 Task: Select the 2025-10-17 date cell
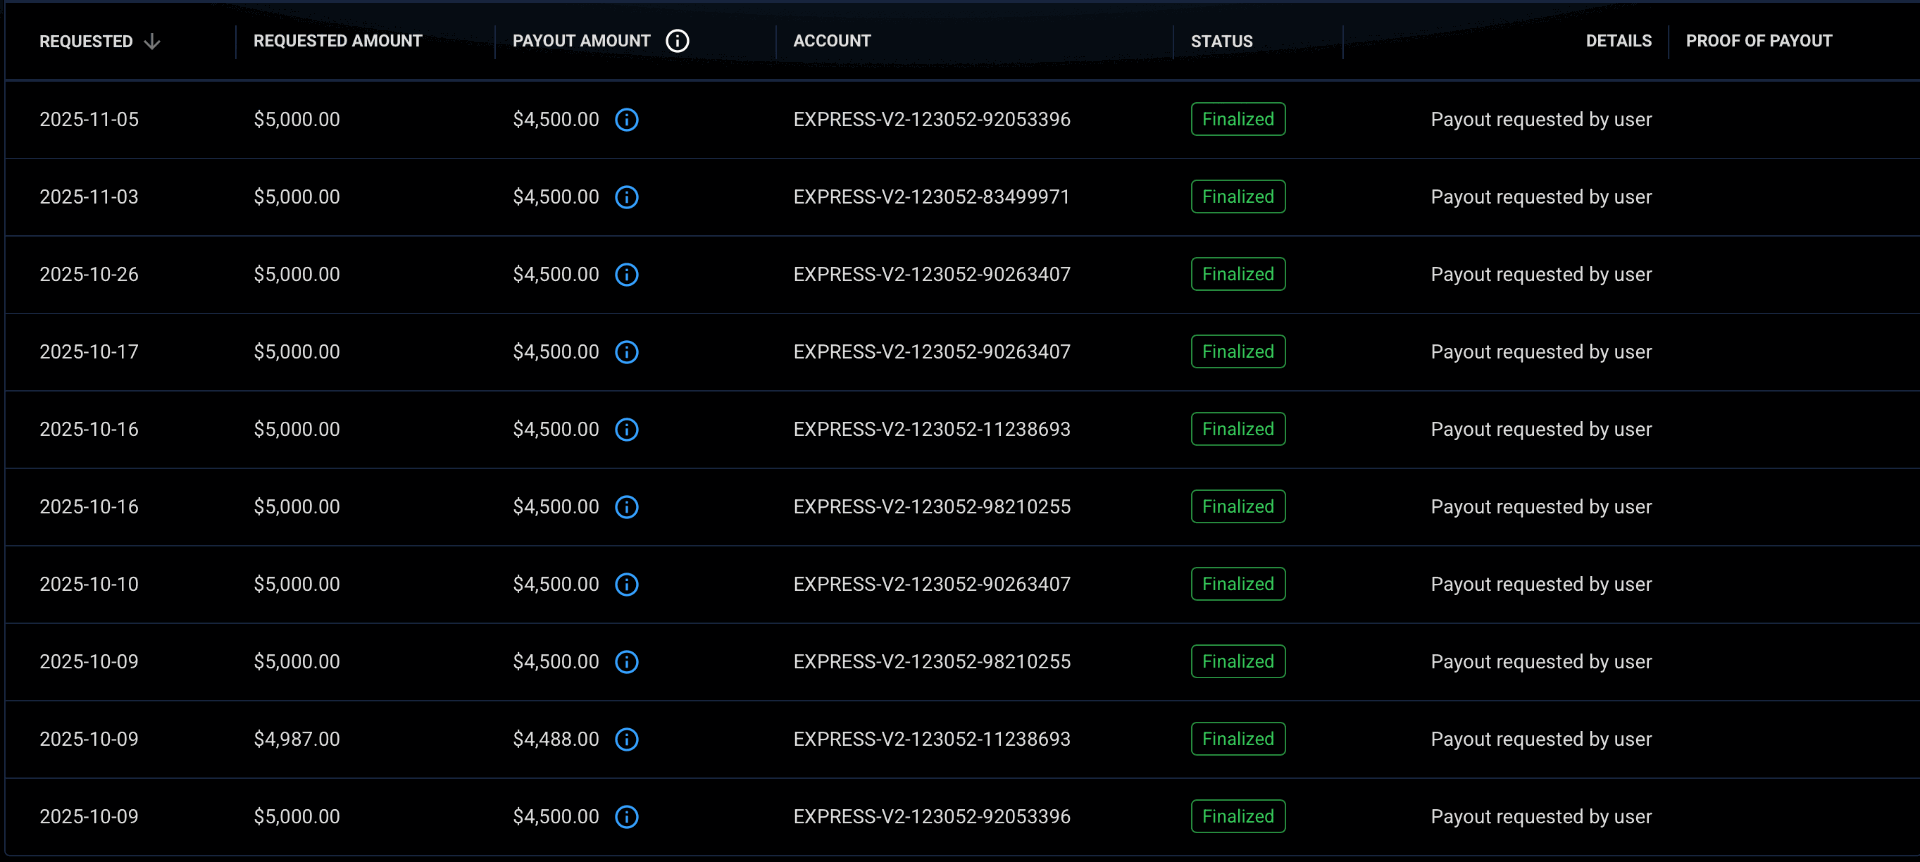click(89, 352)
